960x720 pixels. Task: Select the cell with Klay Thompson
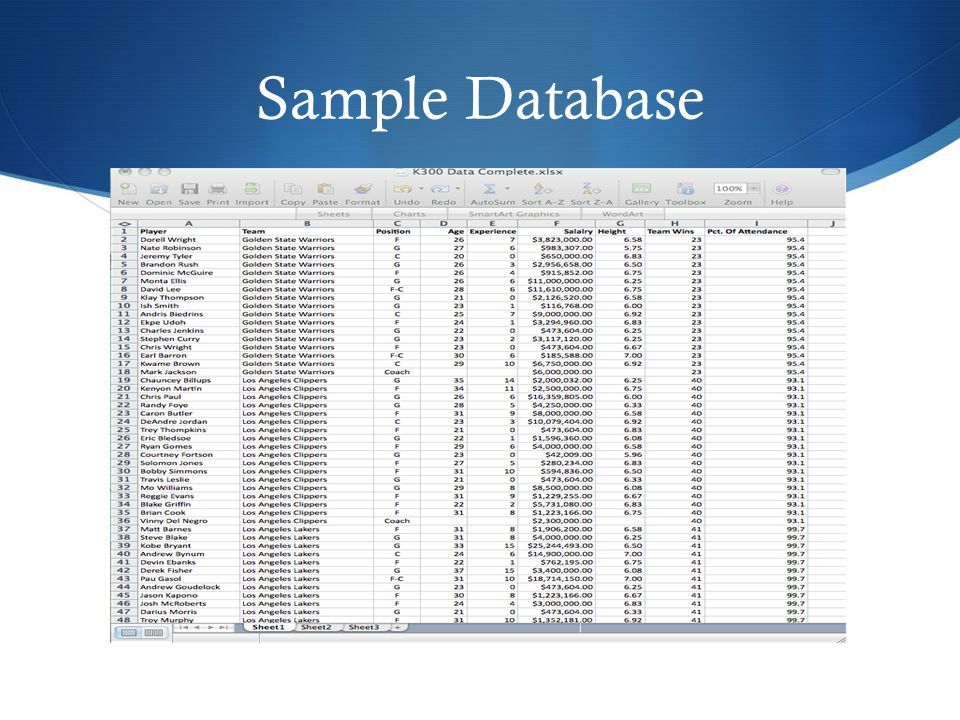click(x=189, y=298)
